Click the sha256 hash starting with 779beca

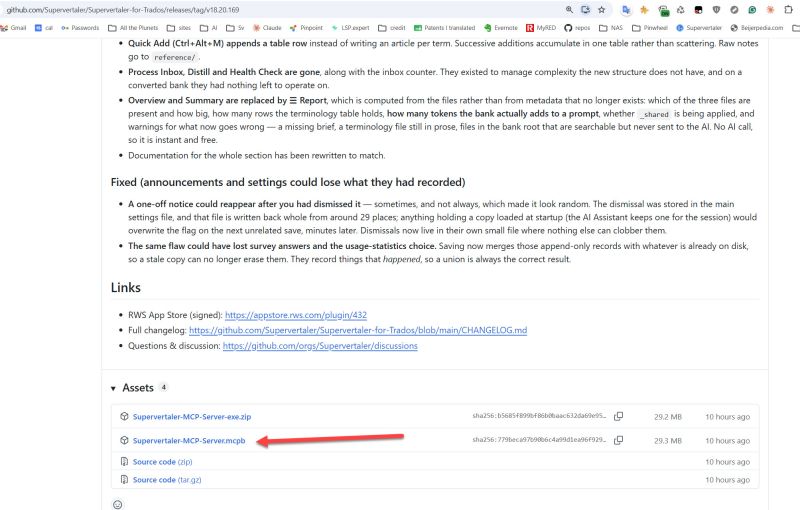(539, 440)
